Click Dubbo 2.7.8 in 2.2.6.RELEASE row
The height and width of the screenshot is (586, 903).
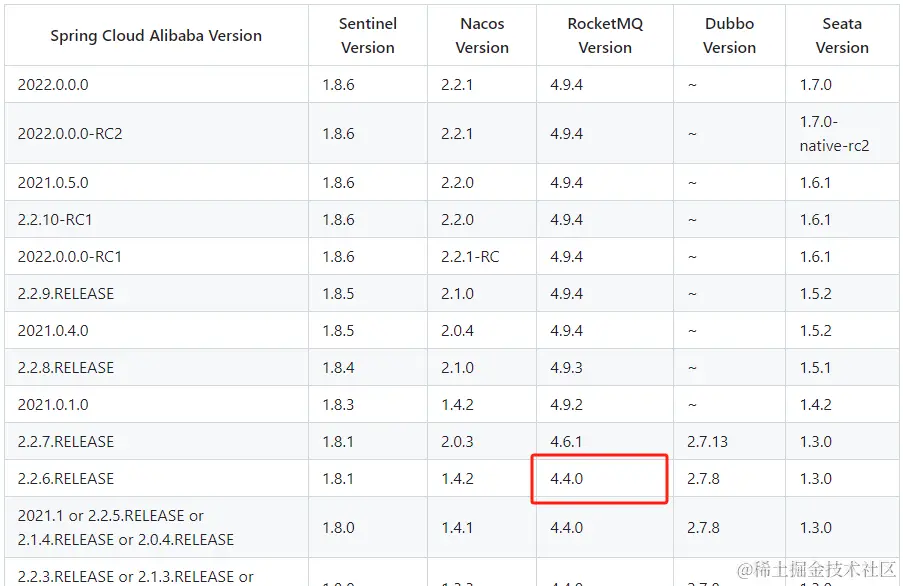point(703,478)
